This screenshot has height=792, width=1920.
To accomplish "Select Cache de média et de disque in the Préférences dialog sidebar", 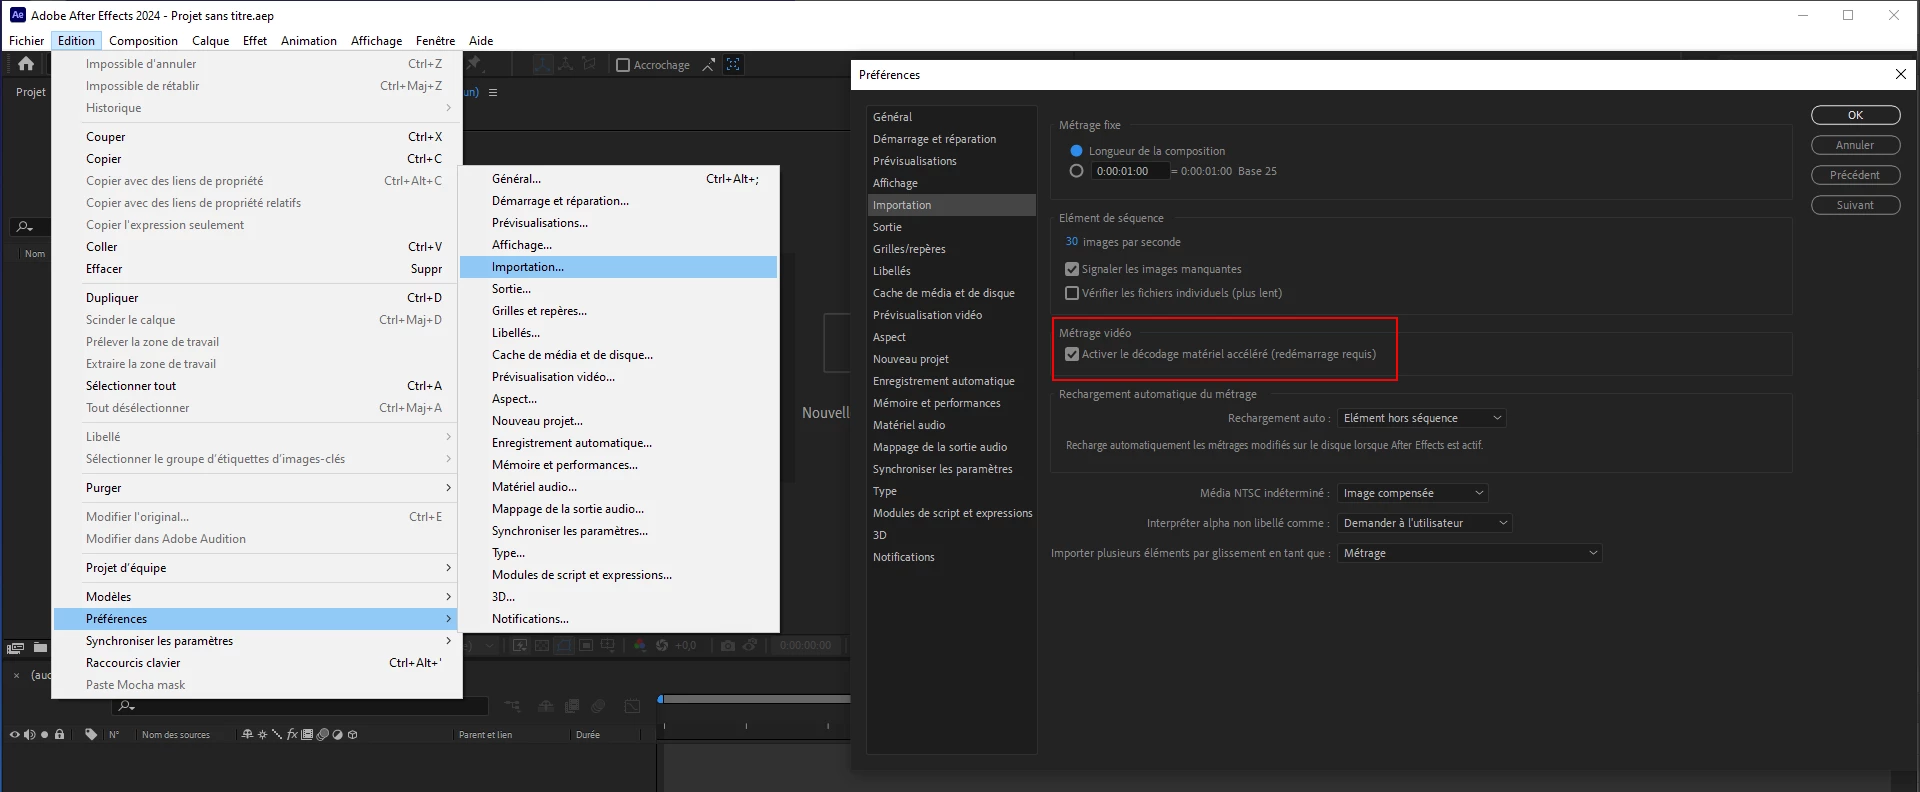I will tap(951, 293).
